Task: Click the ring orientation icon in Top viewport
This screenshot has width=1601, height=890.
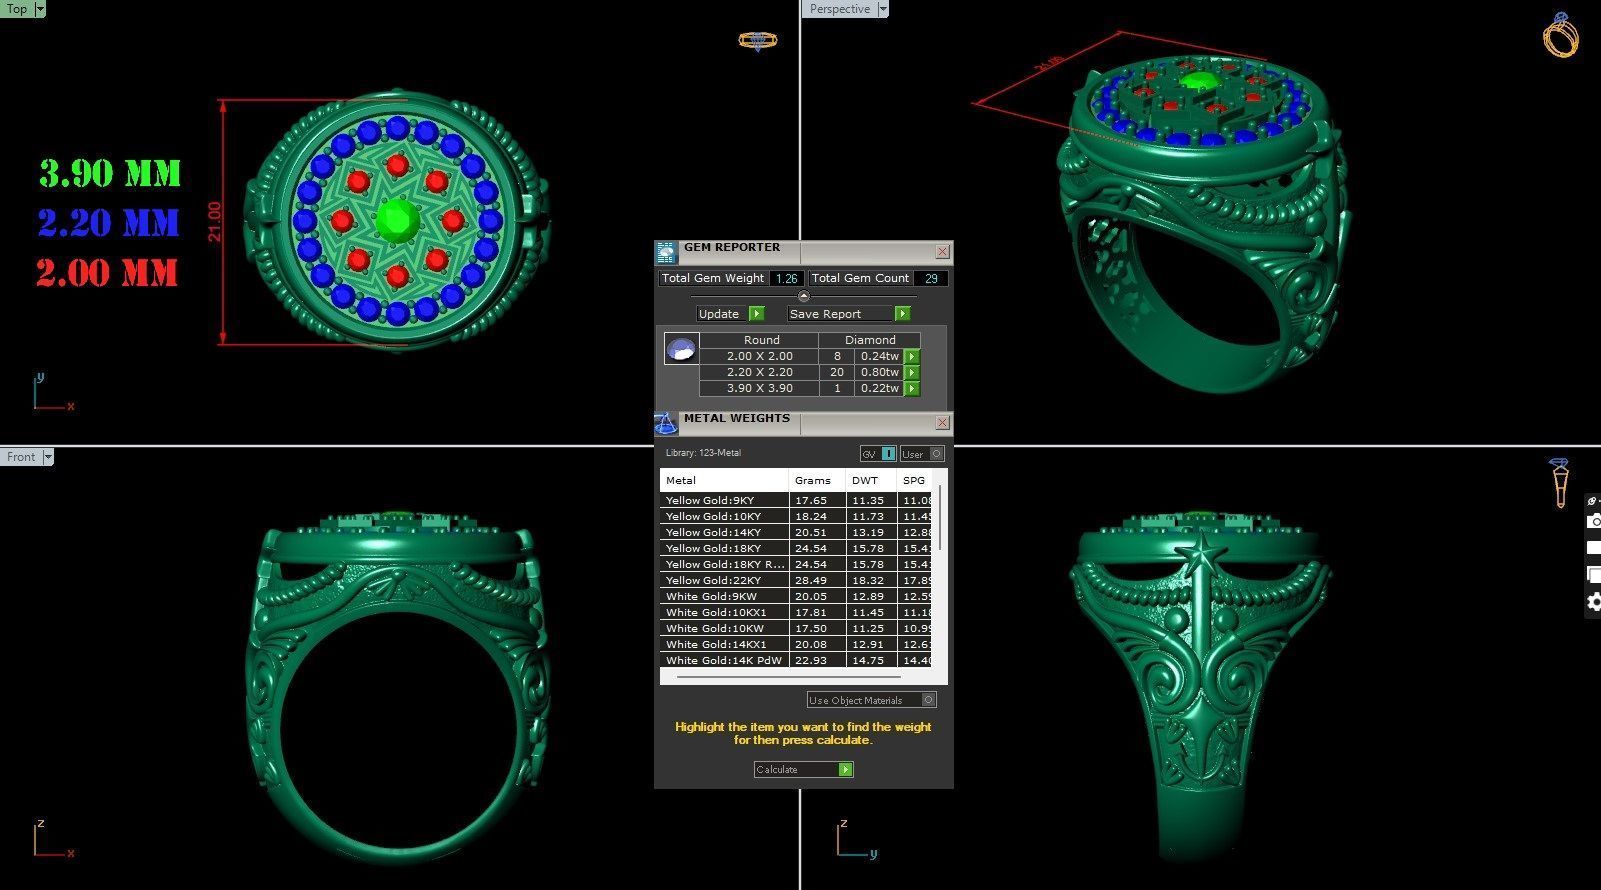Action: click(757, 41)
